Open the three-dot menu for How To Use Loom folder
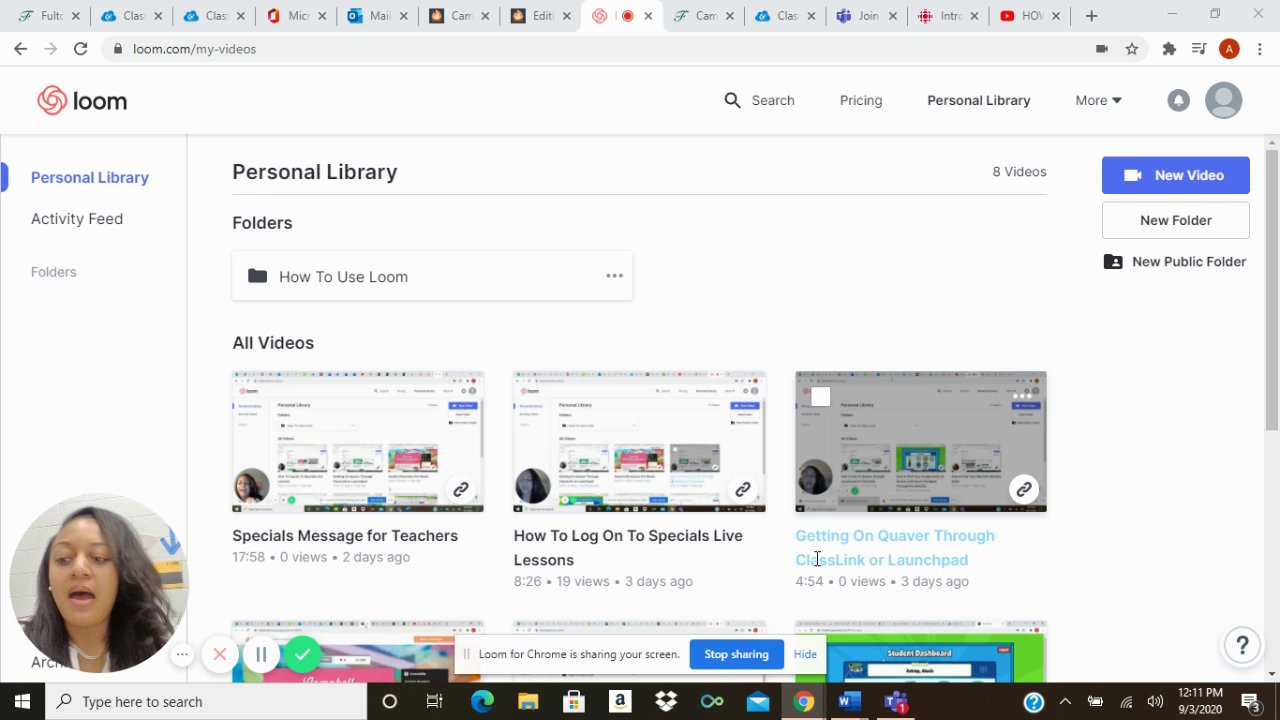Viewport: 1280px width, 720px height. pyautogui.click(x=614, y=276)
